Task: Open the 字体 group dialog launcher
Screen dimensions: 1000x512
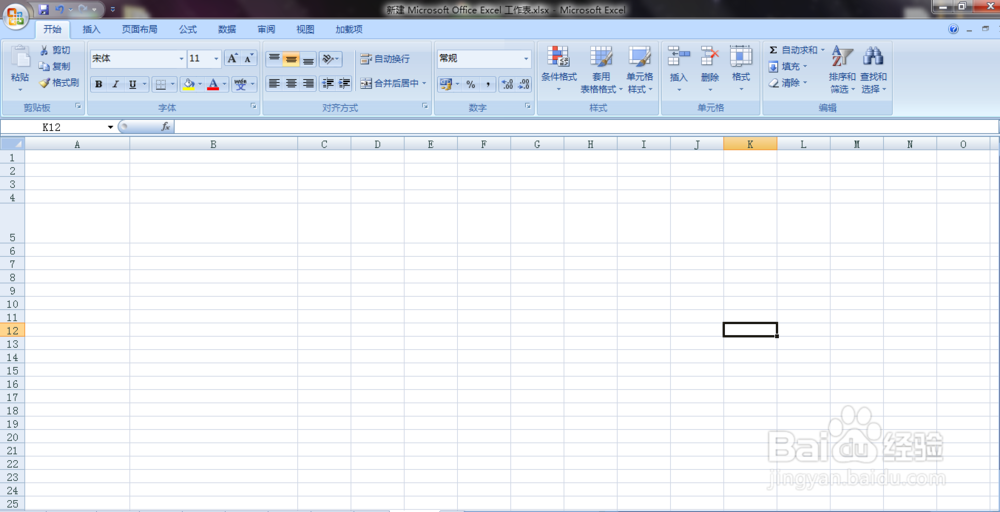Action: 253,106
